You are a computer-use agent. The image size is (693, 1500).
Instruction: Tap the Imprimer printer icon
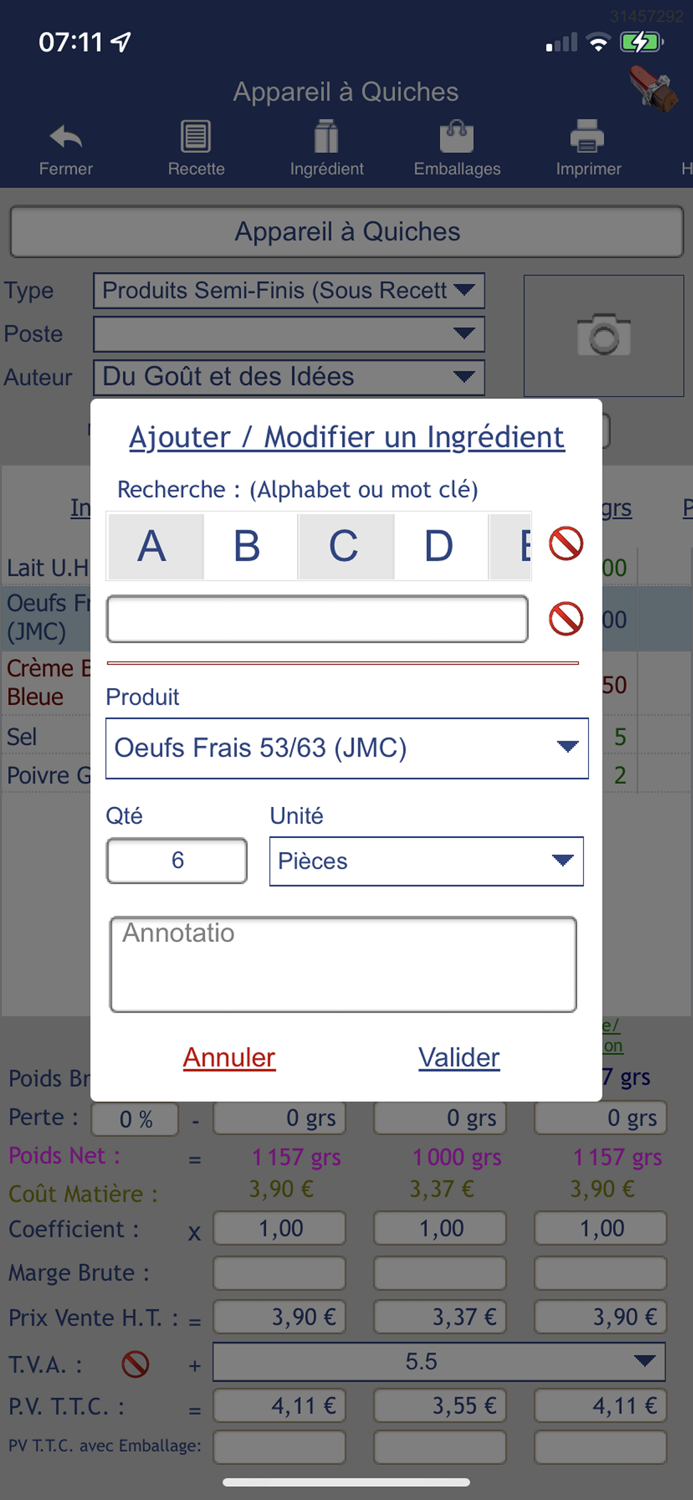[587, 136]
